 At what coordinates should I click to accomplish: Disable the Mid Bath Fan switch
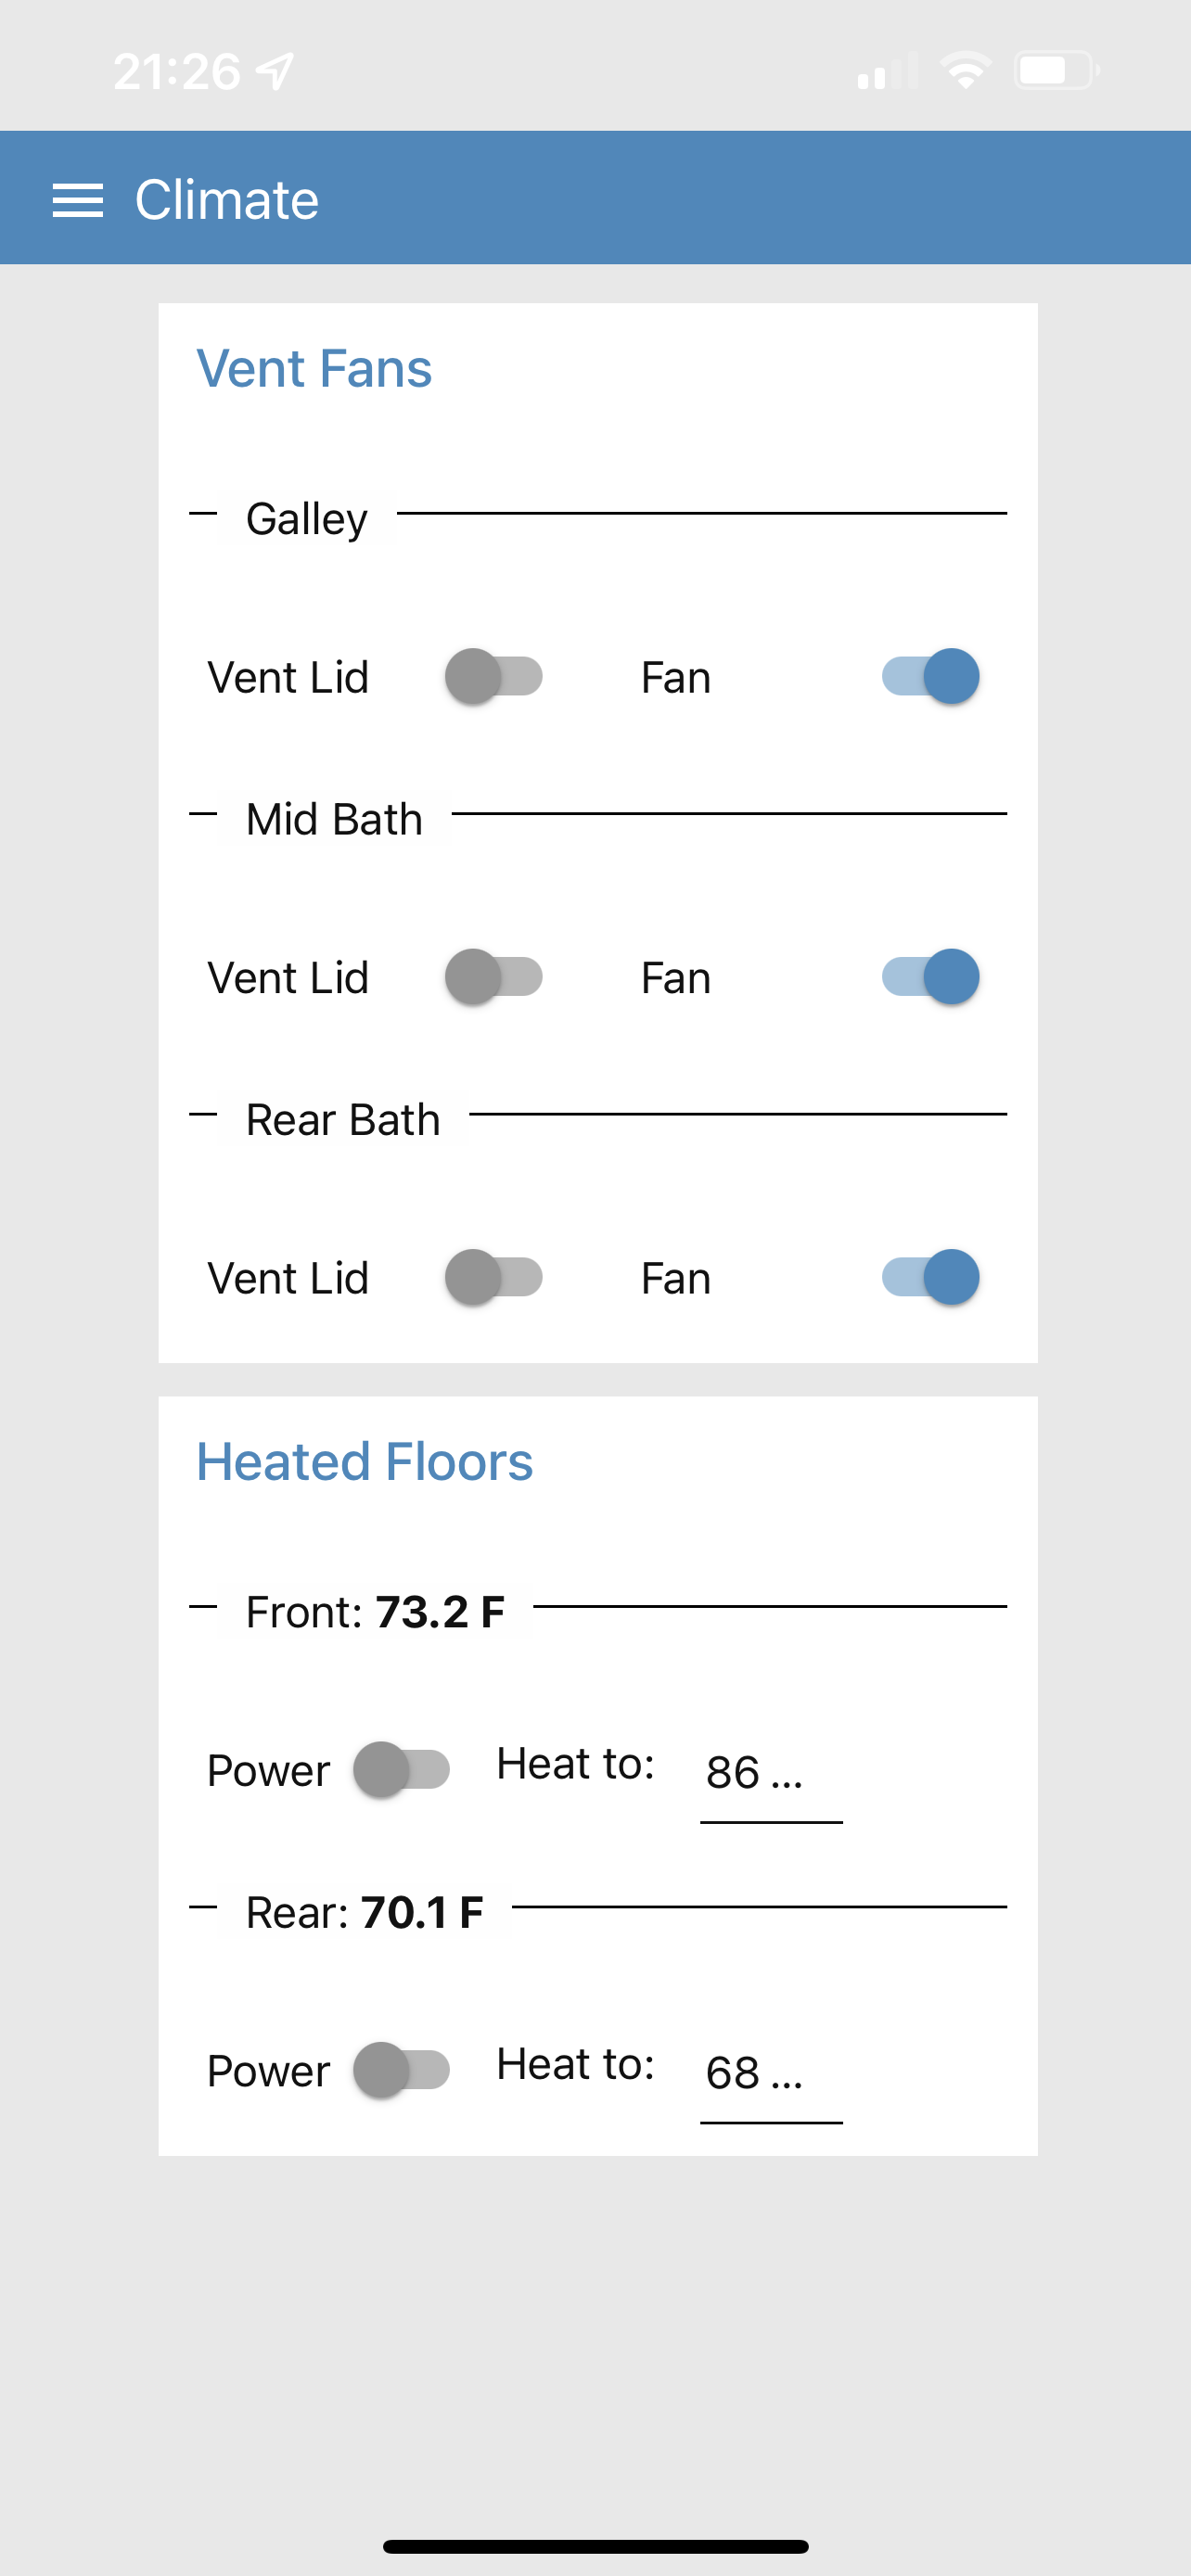click(930, 977)
